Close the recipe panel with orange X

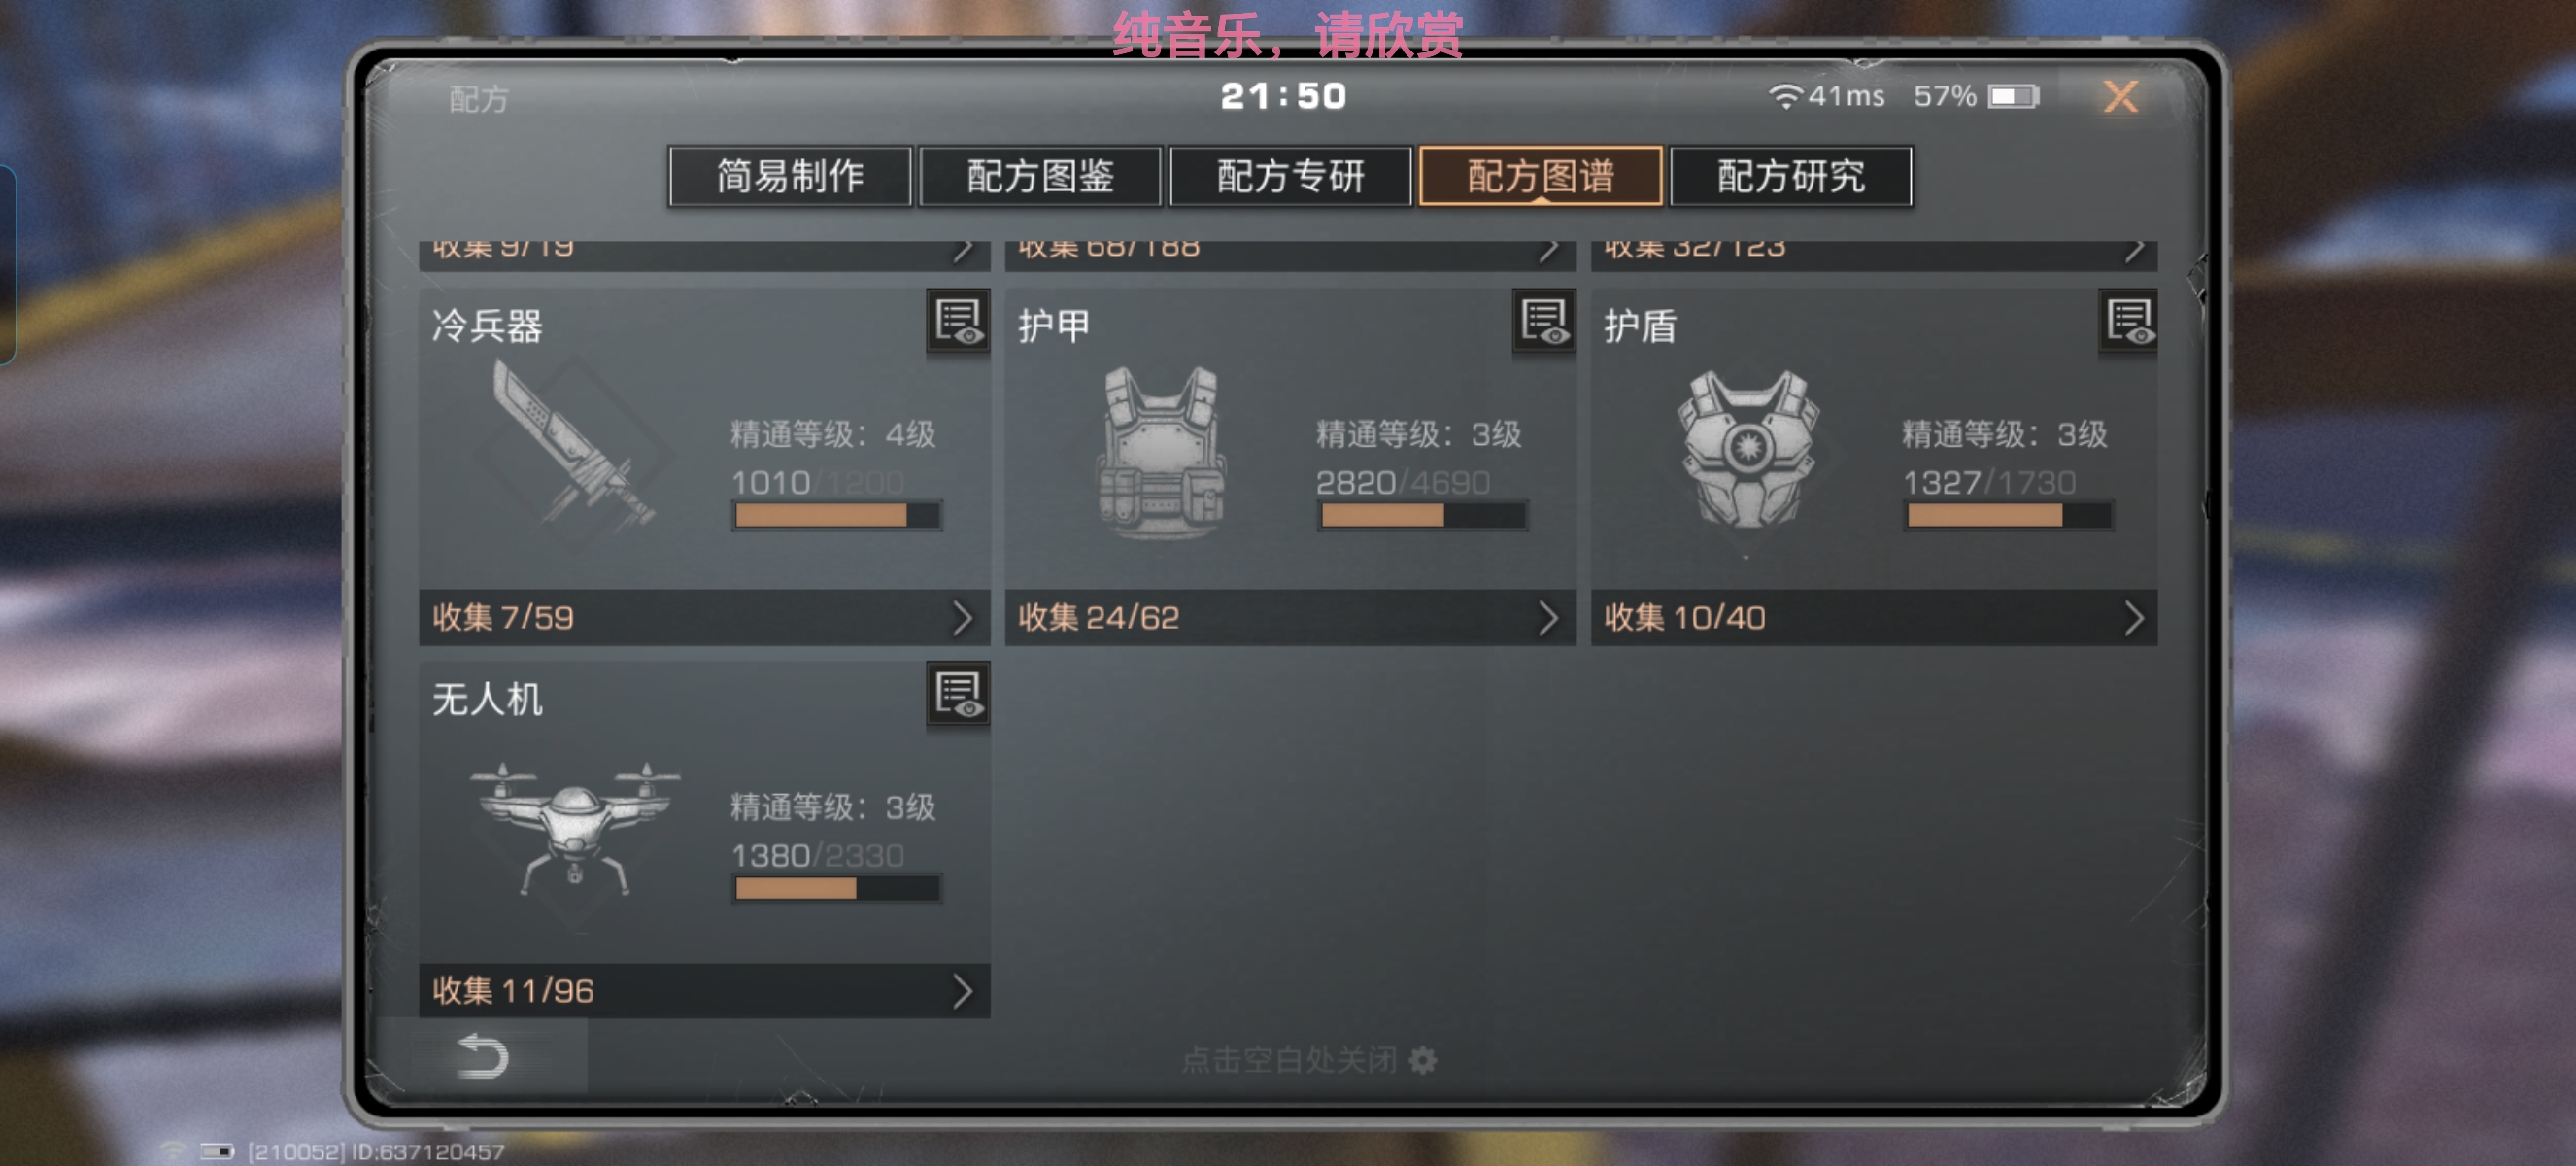click(x=2120, y=97)
